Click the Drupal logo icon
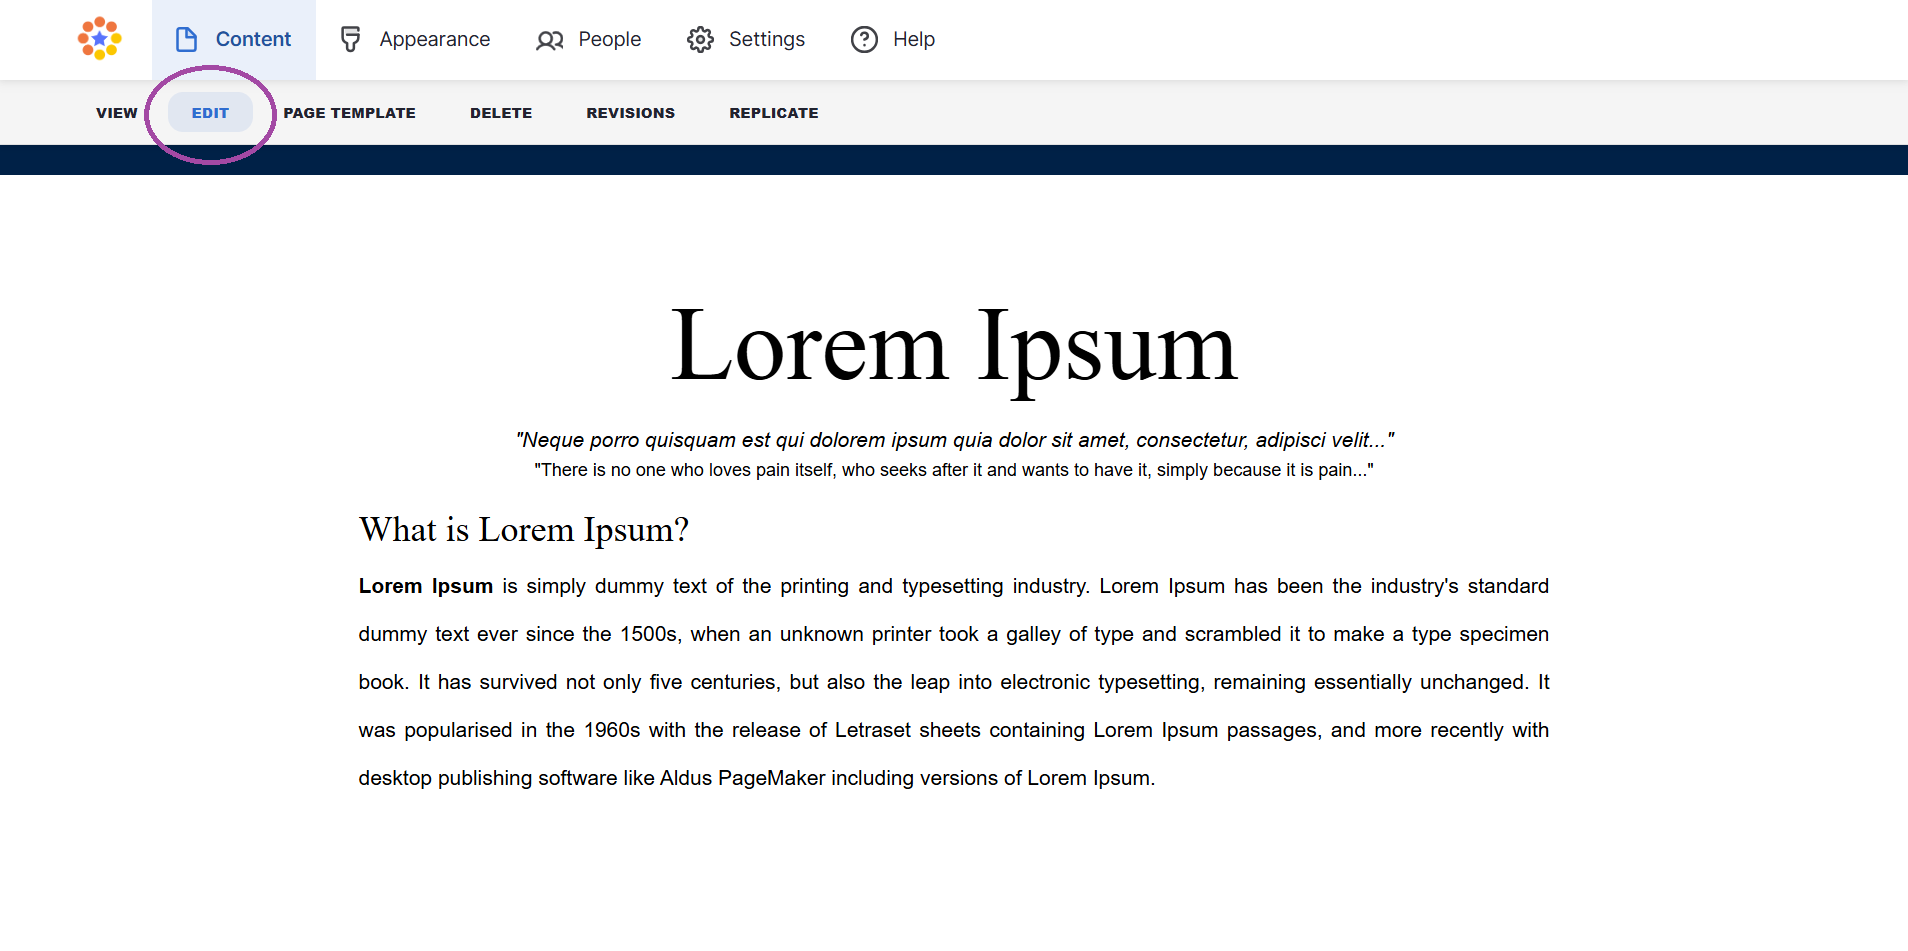This screenshot has height=951, width=1908. (98, 39)
